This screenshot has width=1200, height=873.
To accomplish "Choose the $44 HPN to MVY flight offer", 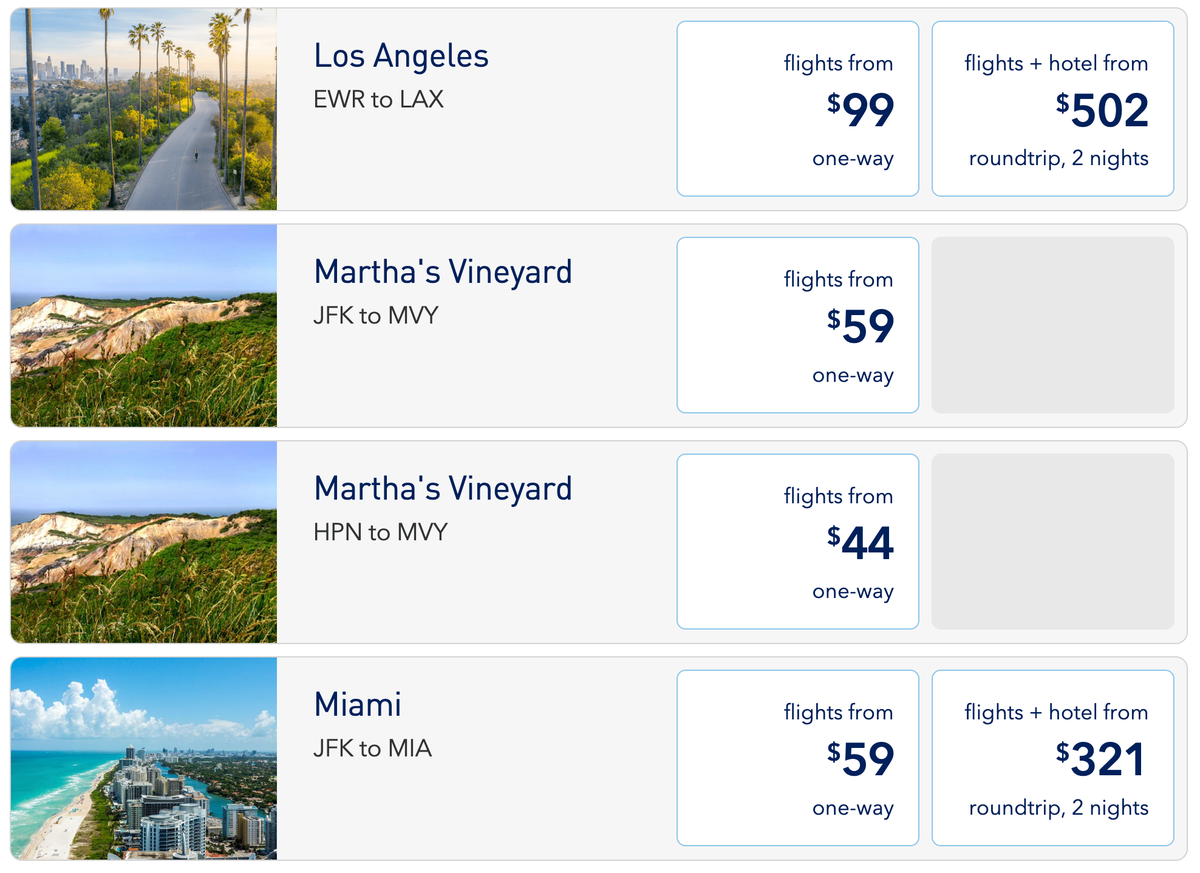I will tap(797, 541).
